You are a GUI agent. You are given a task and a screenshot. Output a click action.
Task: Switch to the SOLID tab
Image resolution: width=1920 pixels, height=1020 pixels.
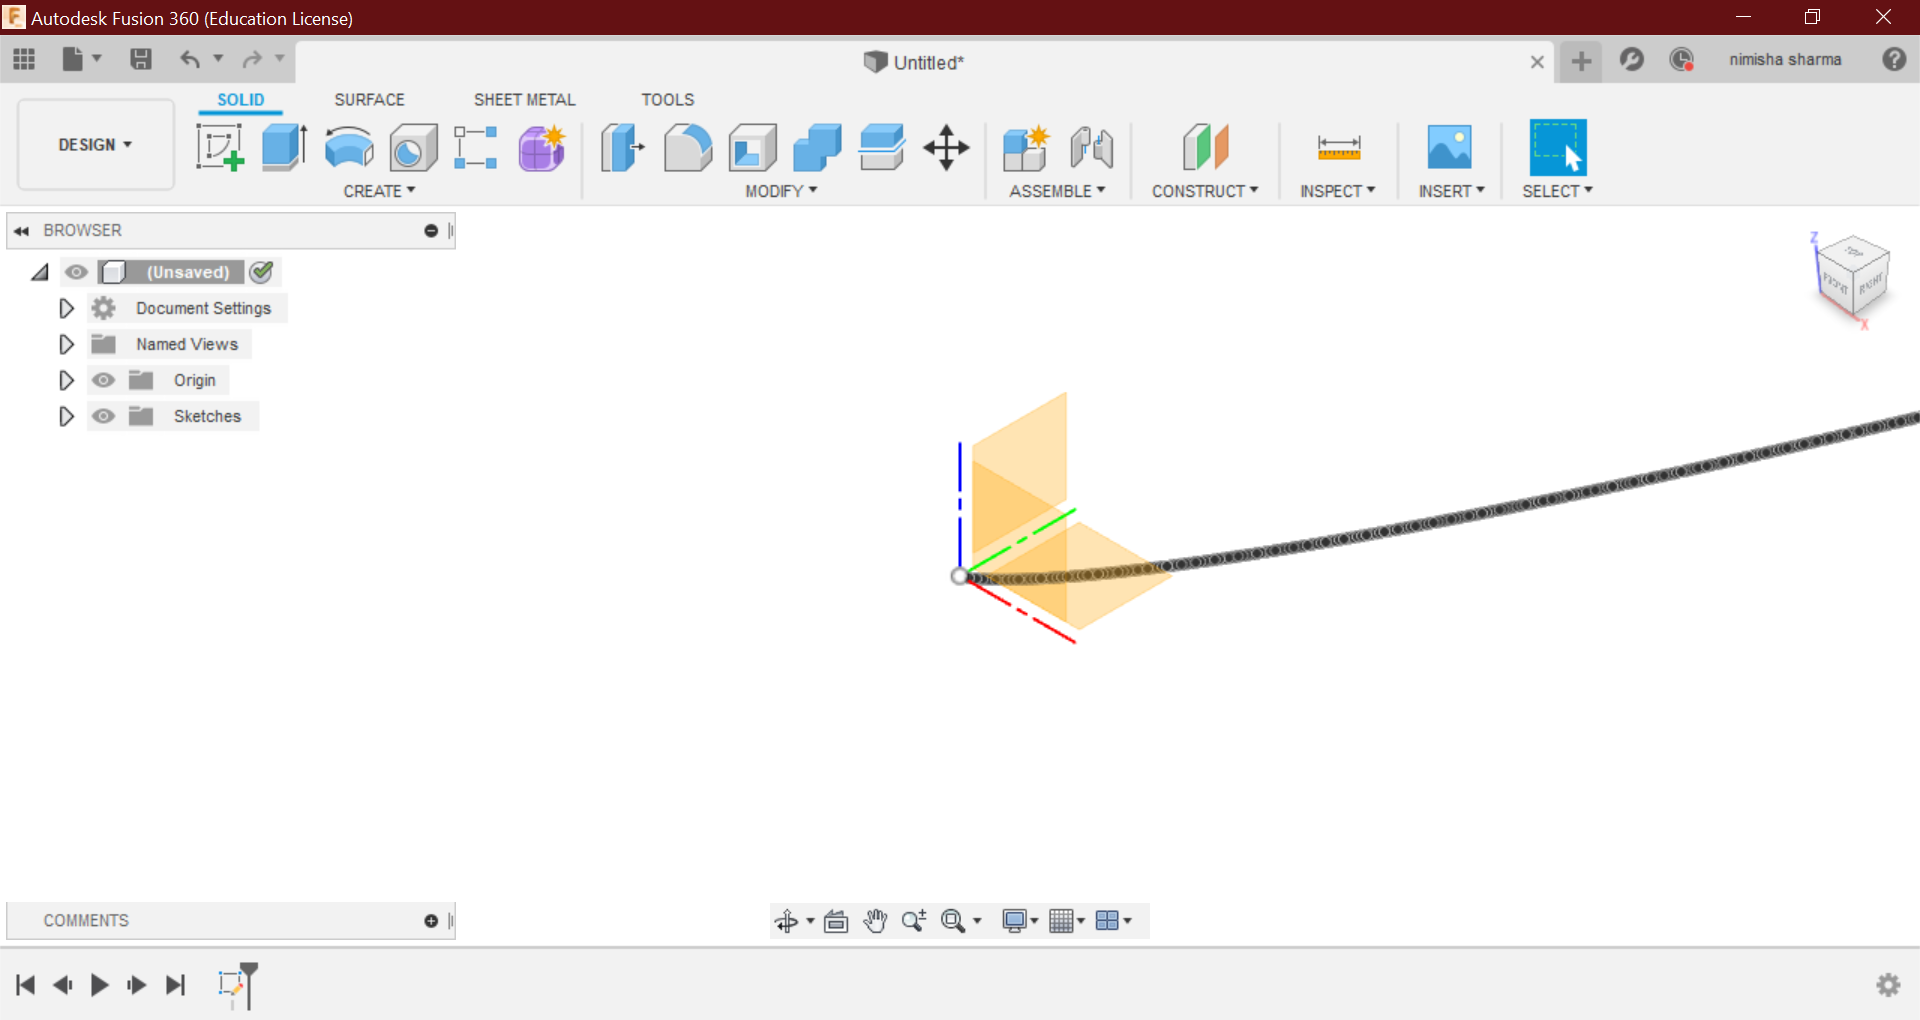click(x=241, y=100)
